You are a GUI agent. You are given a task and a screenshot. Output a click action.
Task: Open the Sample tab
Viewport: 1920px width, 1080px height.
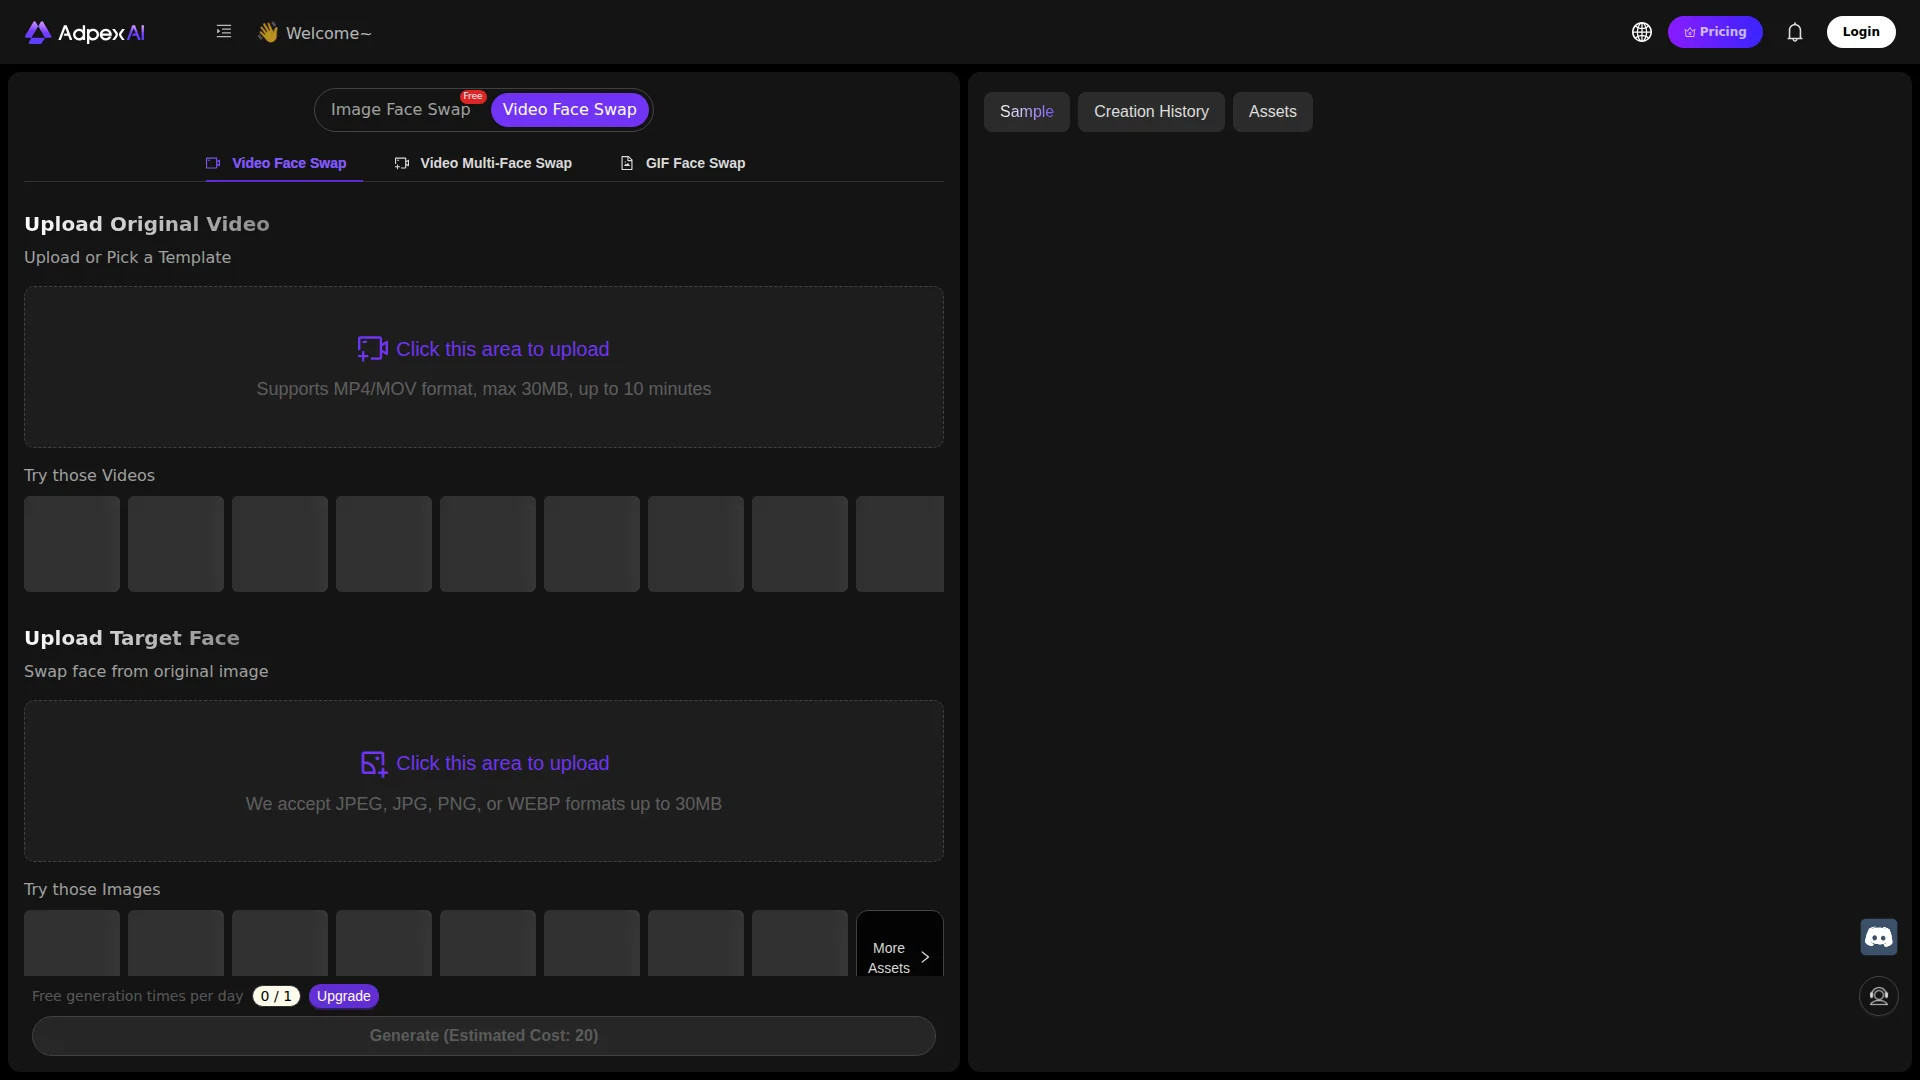pyautogui.click(x=1027, y=112)
